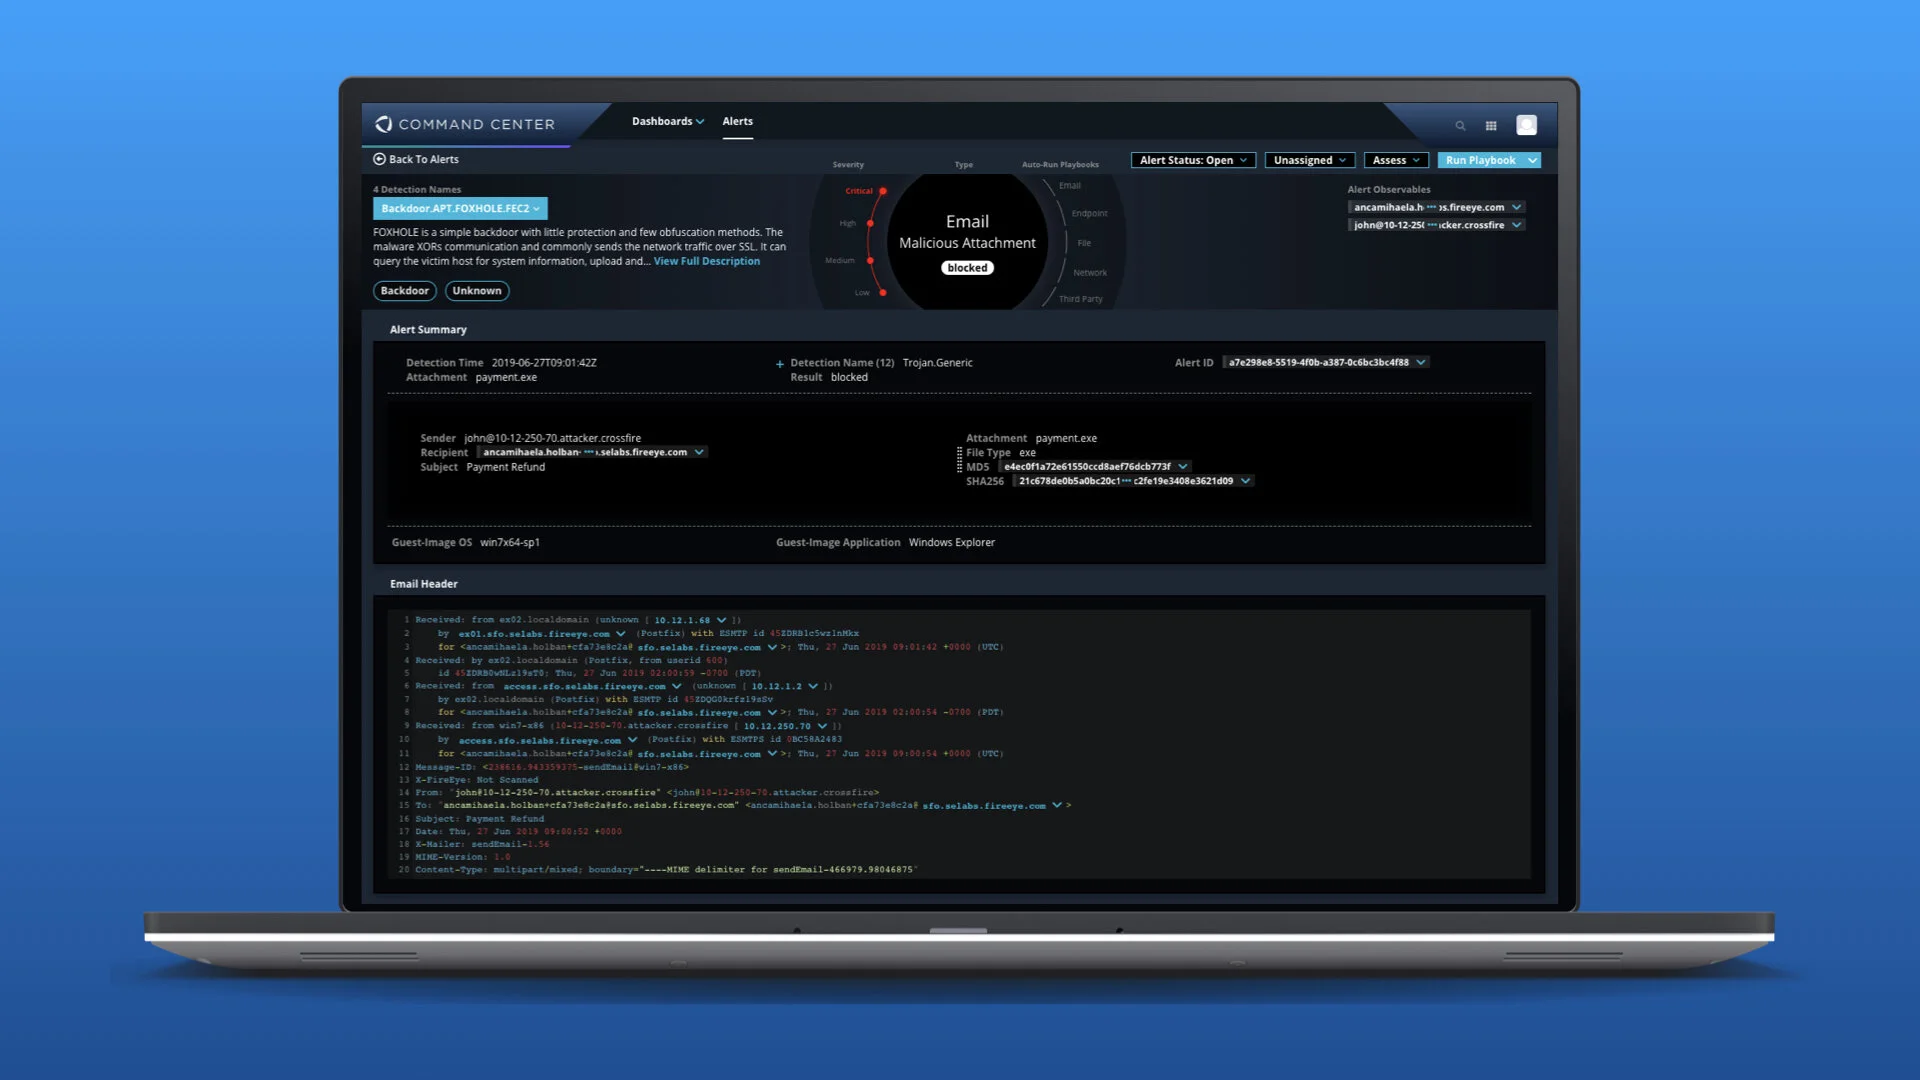The image size is (1920, 1080).
Task: Click the Run Playbook button
Action: 1480,160
